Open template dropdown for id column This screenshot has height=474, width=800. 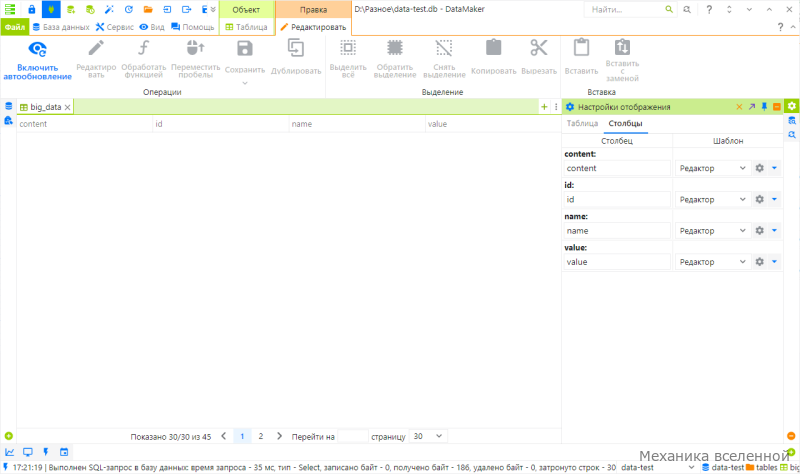(x=712, y=199)
